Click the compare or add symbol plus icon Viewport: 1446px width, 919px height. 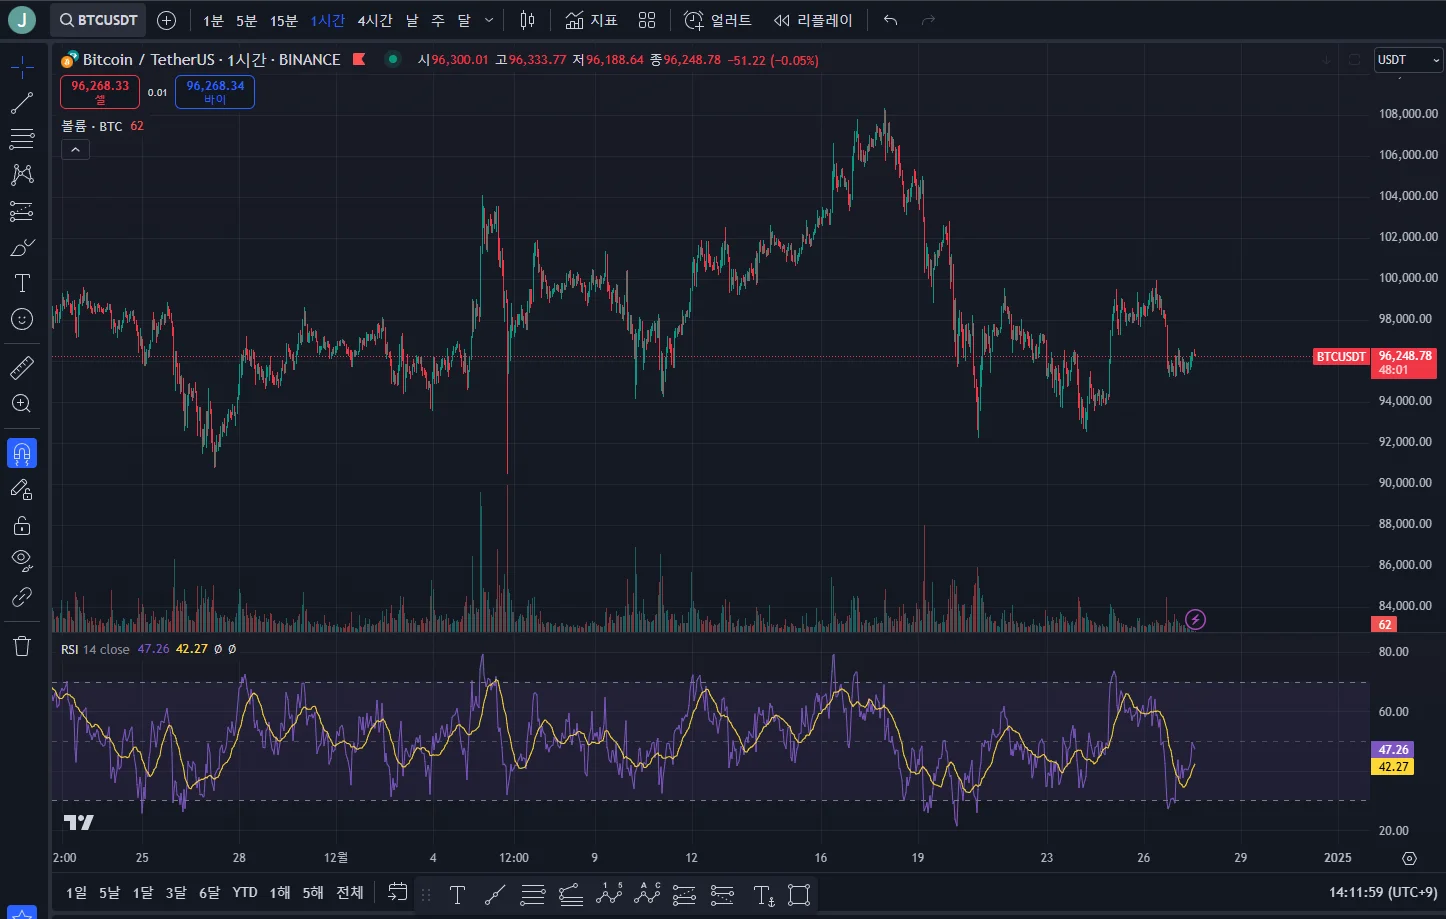[x=167, y=20]
